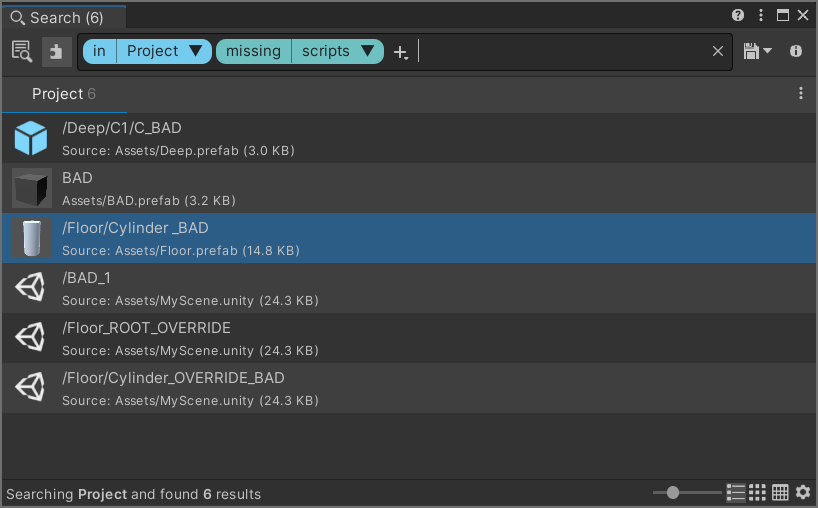This screenshot has width=818, height=508.
Task: Click the dark cube BAD thumbnail
Action: pos(32,188)
